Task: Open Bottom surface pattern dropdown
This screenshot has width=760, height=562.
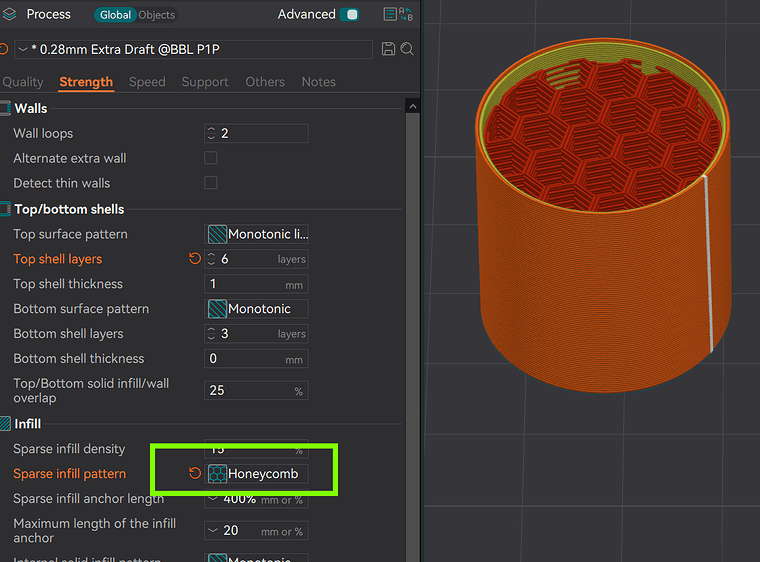Action: 256,309
